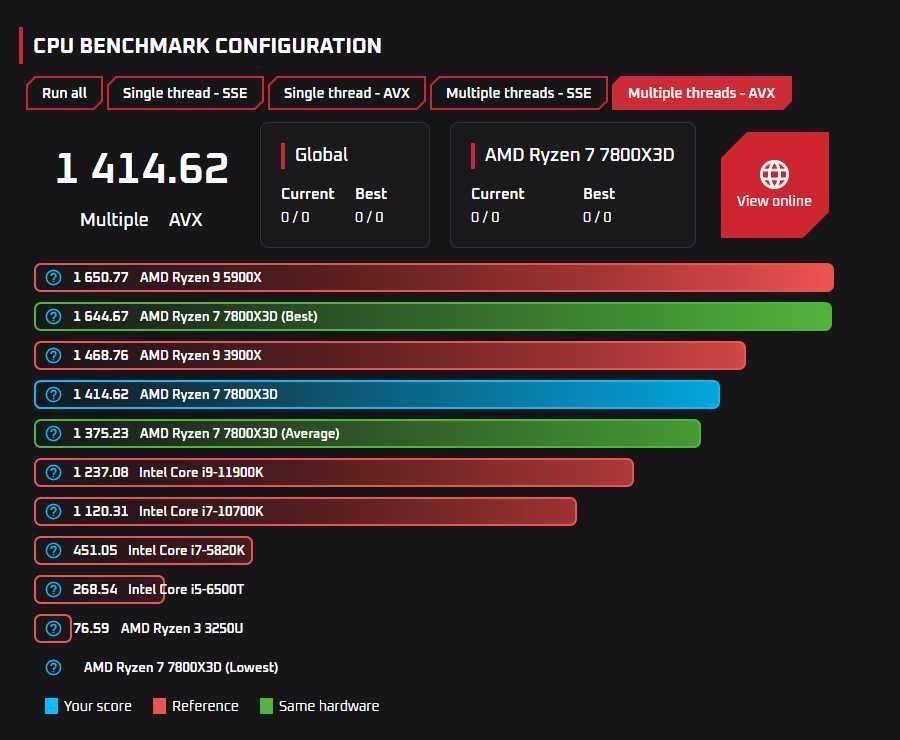Click help icon for AMD Ryzen 9 3900X
900x740 pixels.
53,356
